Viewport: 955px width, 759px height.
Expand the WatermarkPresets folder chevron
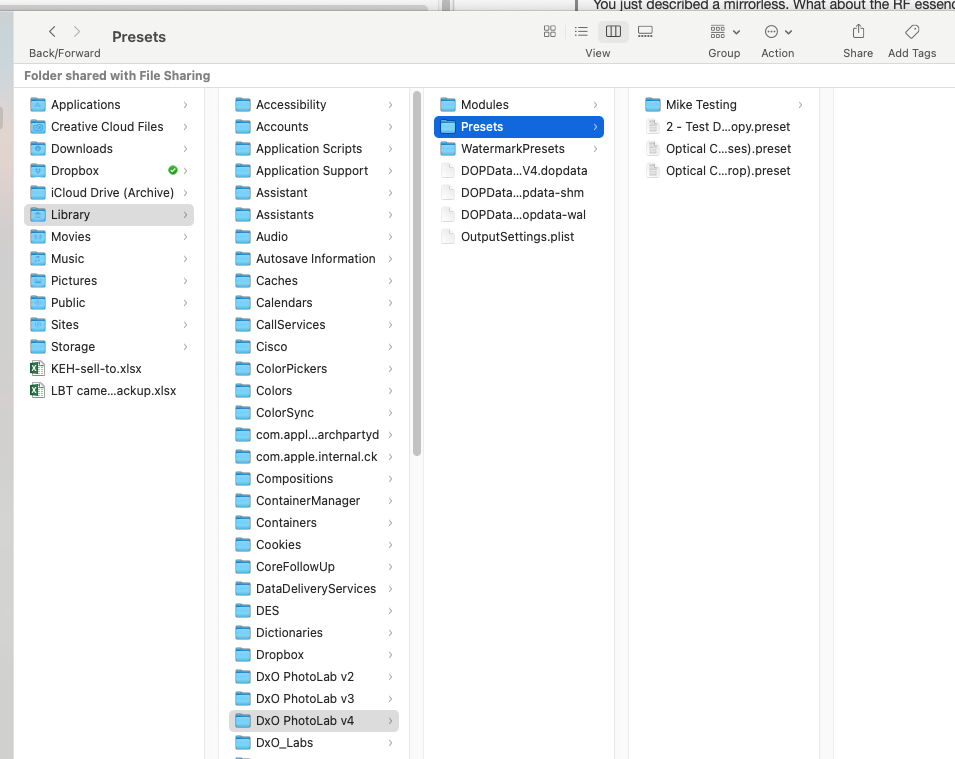pyautogui.click(x=595, y=149)
